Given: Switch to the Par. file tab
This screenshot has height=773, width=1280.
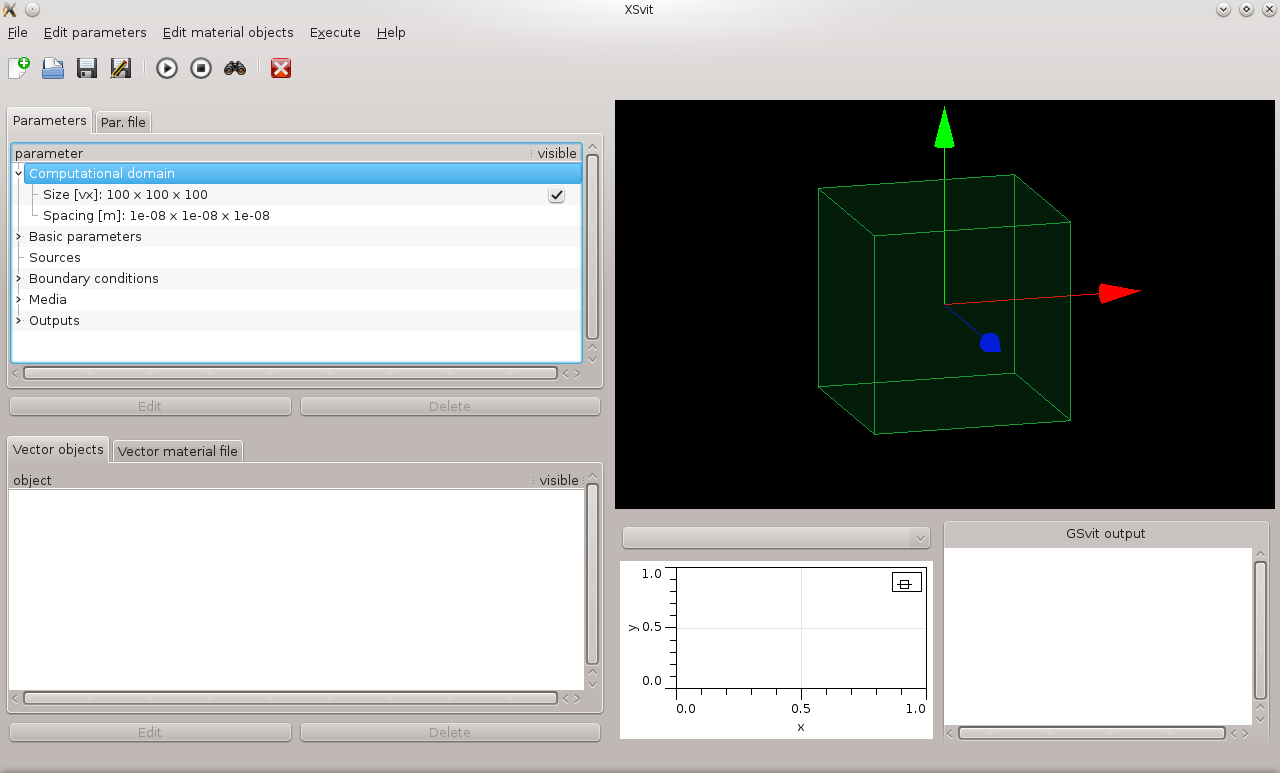Looking at the screenshot, I should coord(123,122).
